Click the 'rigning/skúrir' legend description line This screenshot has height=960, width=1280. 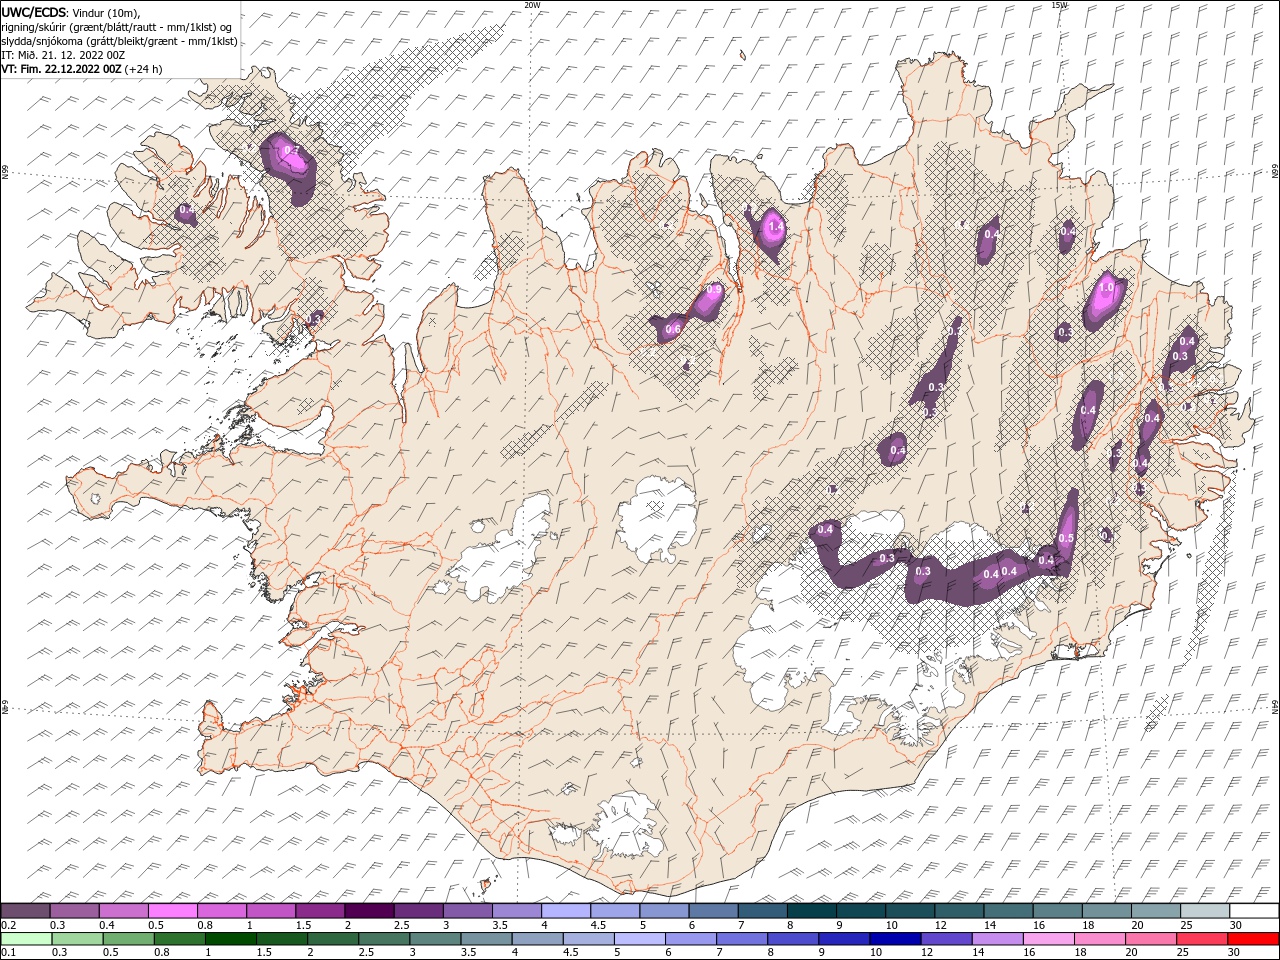(118, 27)
